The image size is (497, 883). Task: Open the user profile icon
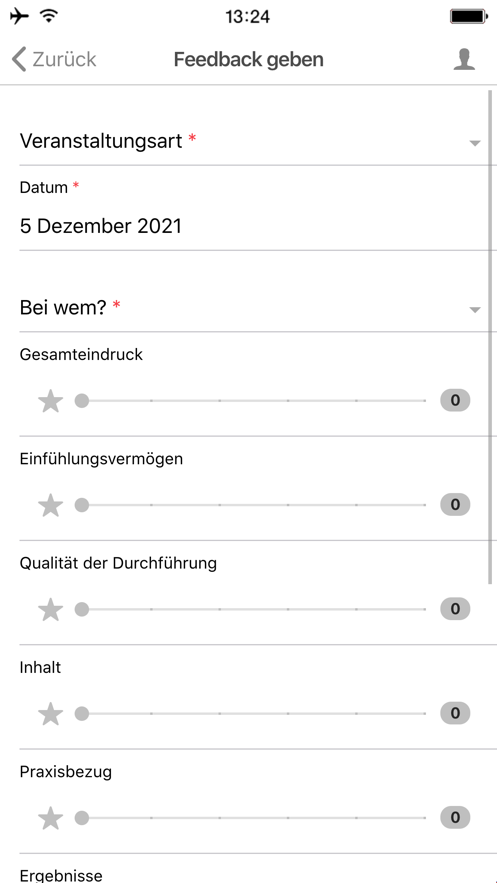coord(464,59)
